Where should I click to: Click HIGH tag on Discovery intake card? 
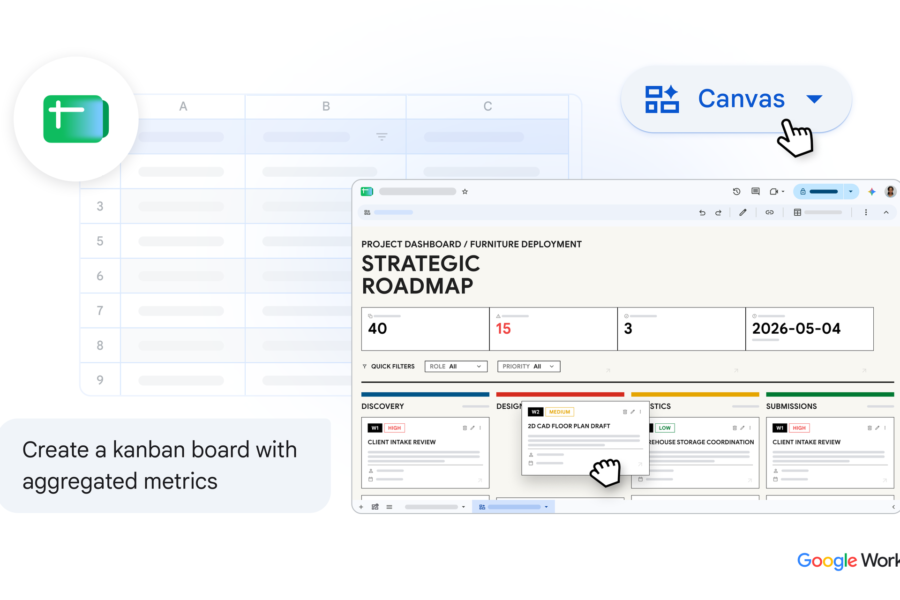pos(394,428)
